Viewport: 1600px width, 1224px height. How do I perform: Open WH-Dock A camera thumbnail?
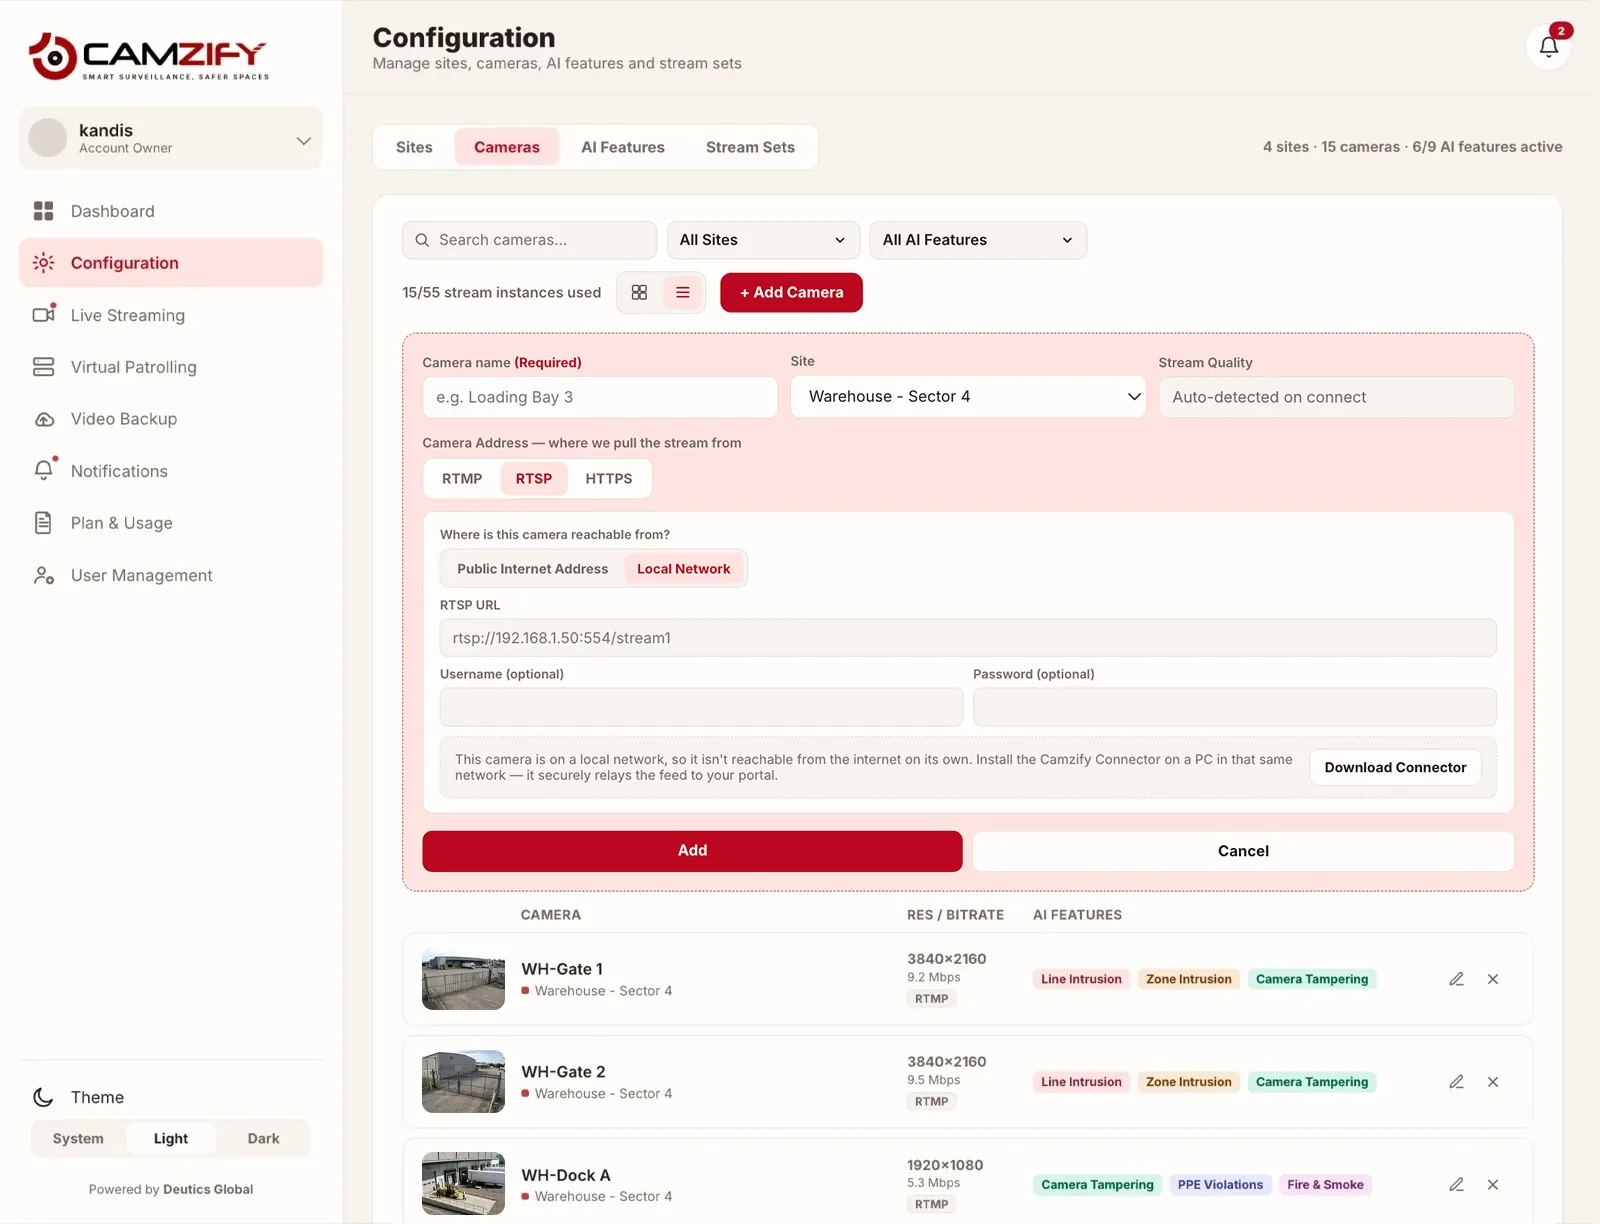tap(463, 1184)
